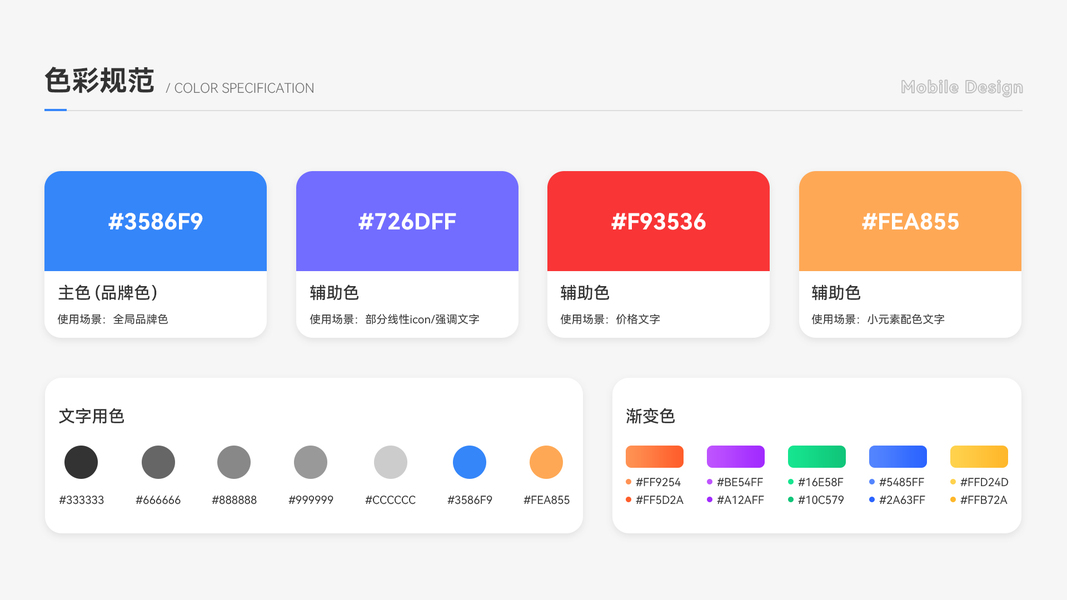Viewport: 1067px width, 600px height.
Task: Select the yellow gradient swatch
Action: (979, 457)
